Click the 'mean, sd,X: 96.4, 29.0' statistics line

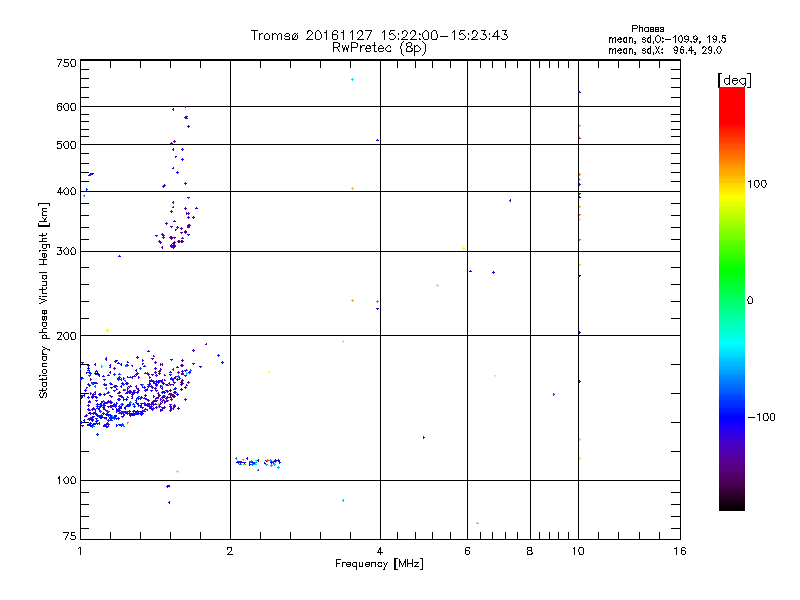[x=665, y=51]
